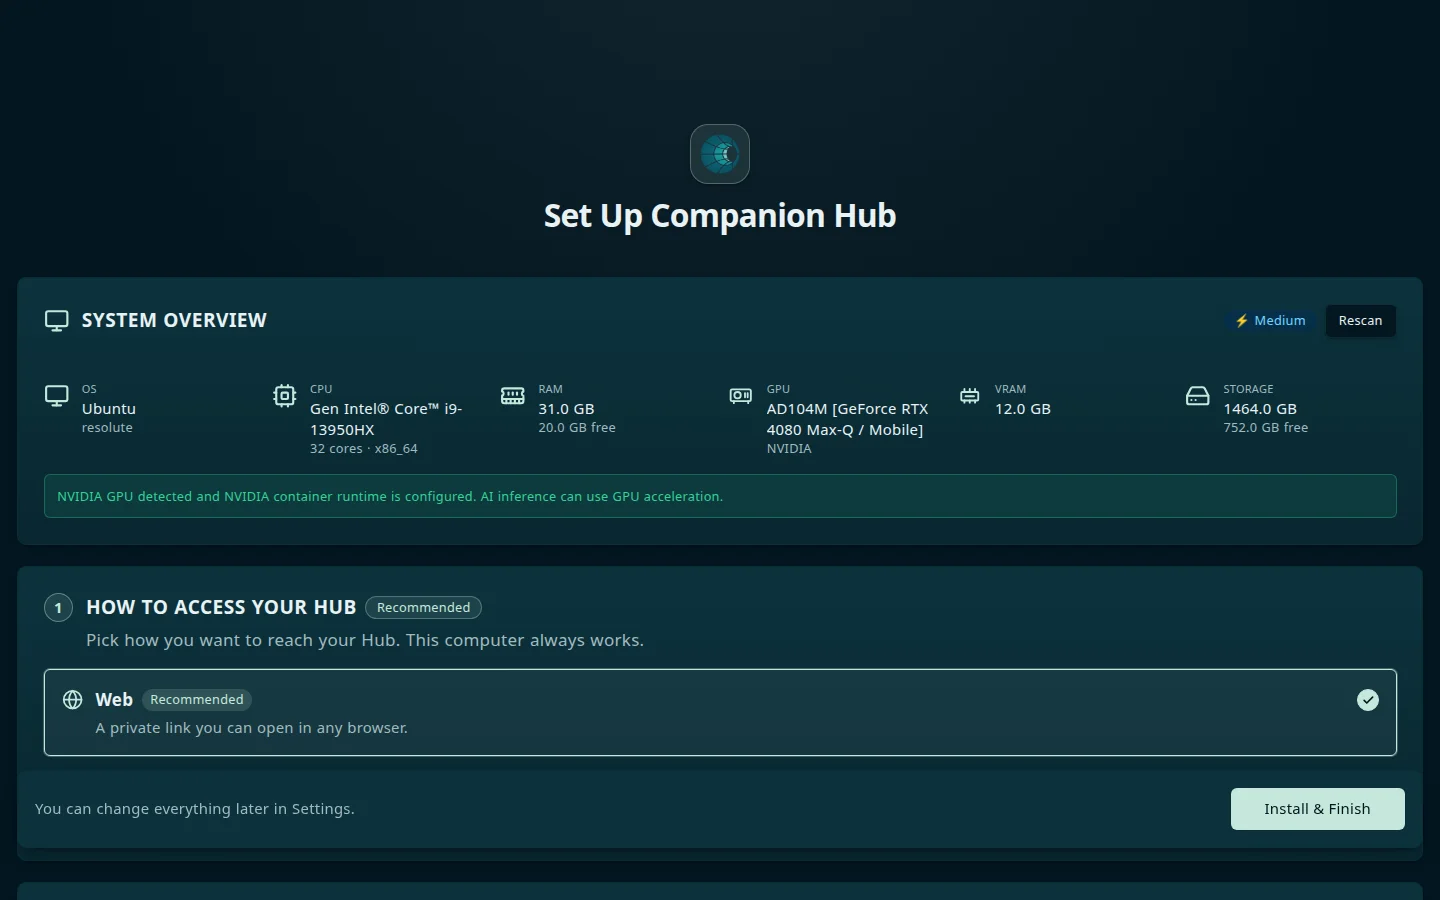
Task: Click 'A private link you can open in any browser.'
Action: [252, 728]
